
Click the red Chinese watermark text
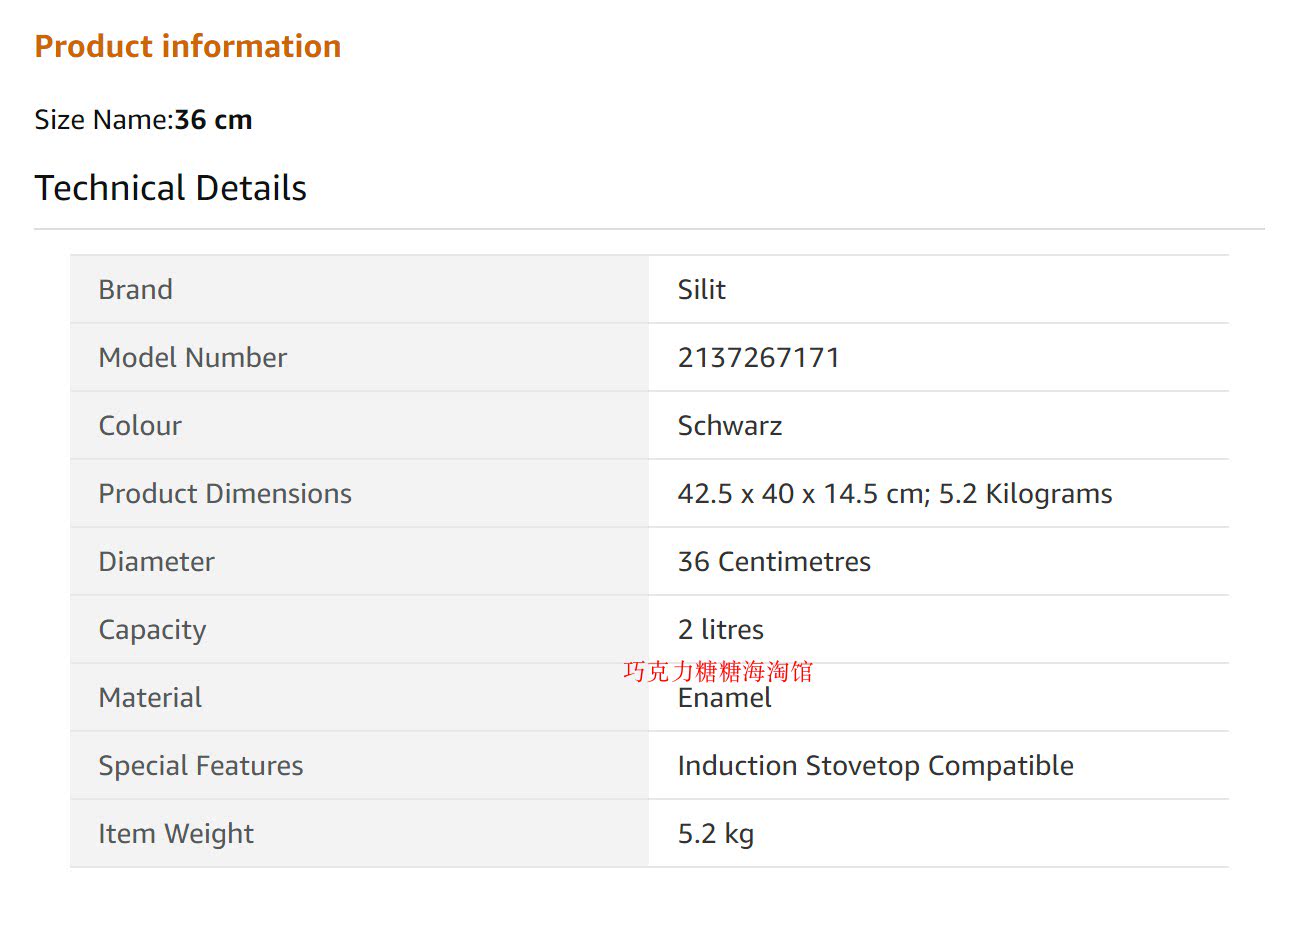tap(717, 671)
